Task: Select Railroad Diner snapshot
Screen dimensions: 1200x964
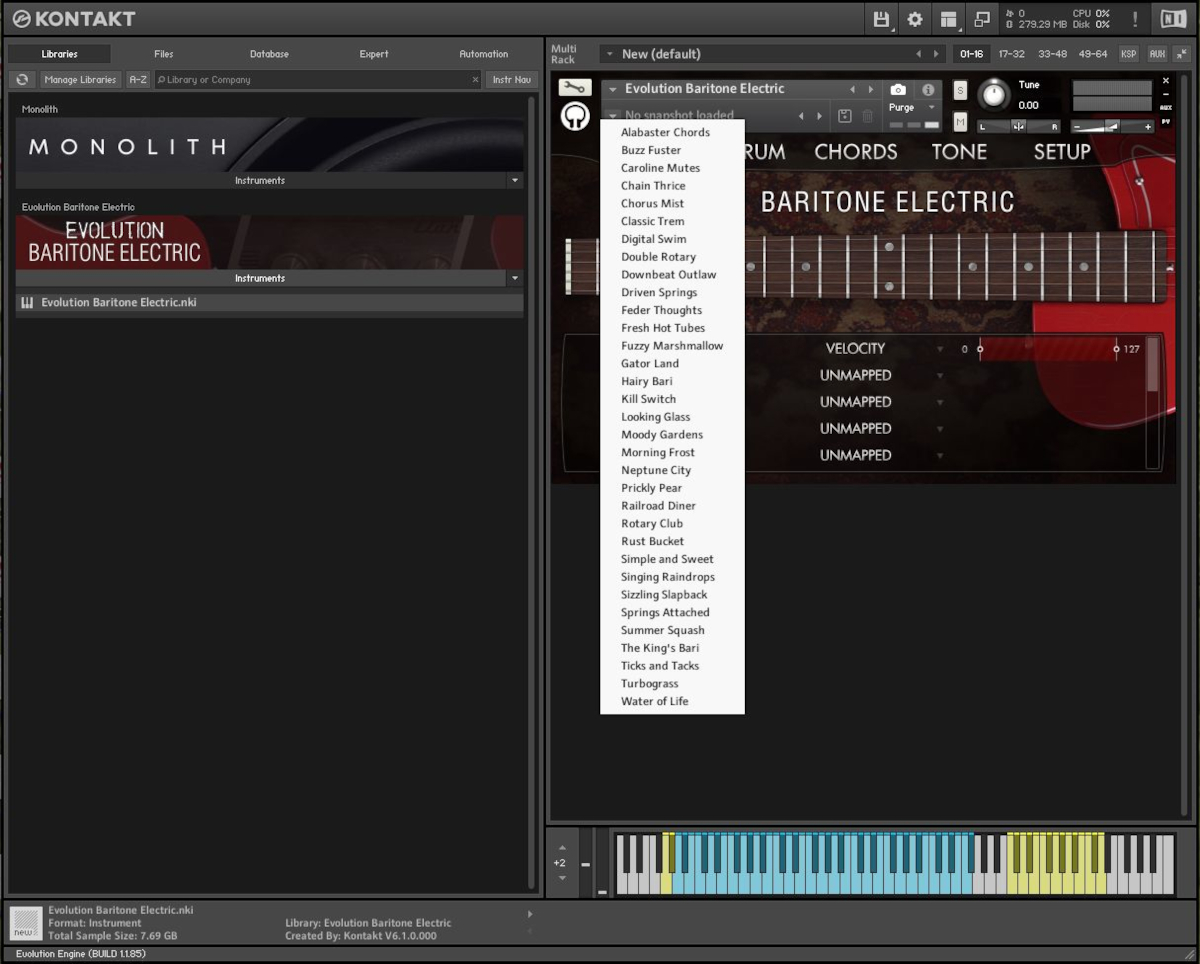Action: tap(658, 506)
